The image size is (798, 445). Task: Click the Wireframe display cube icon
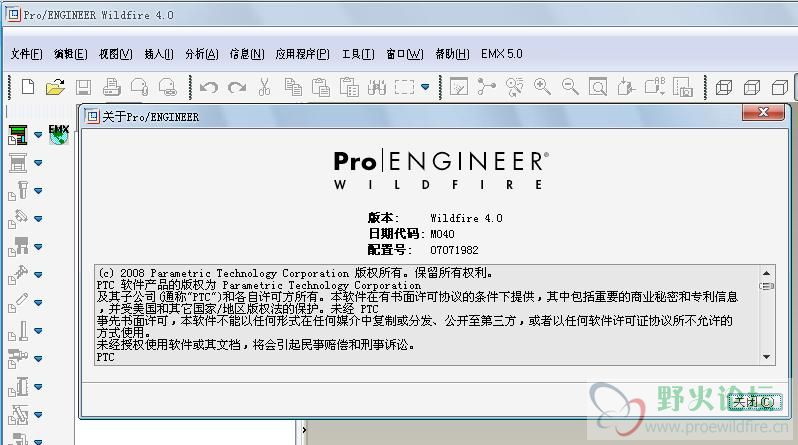724,88
